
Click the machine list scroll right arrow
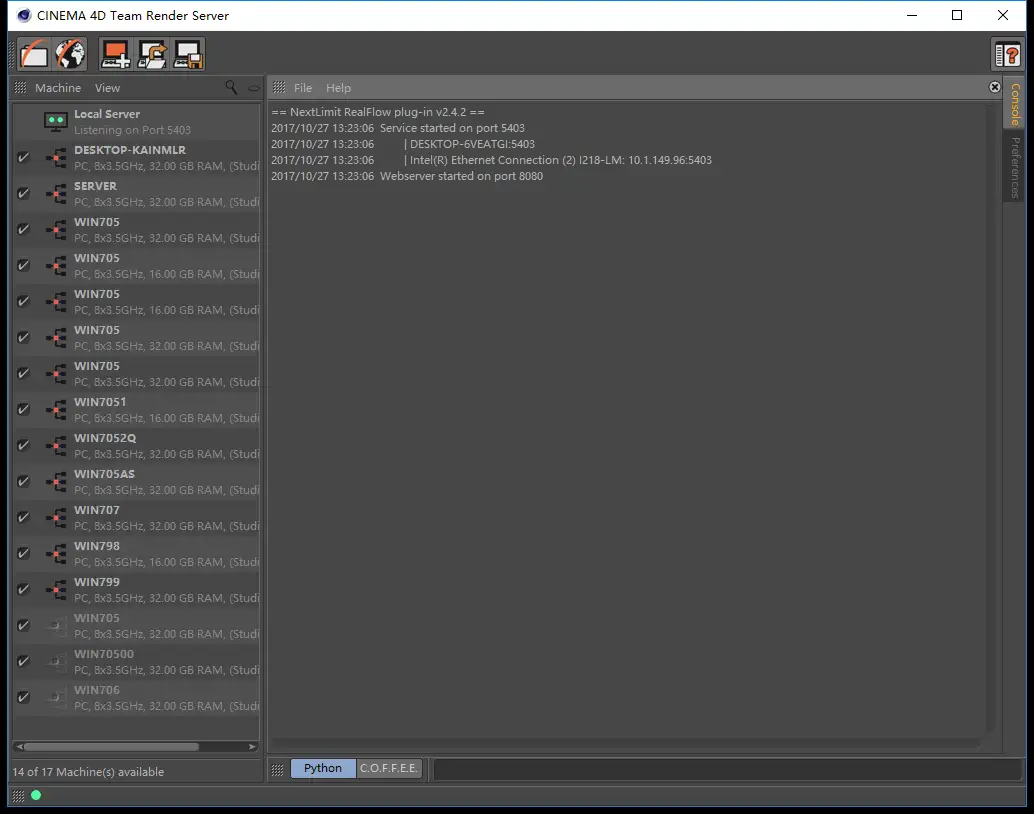tap(252, 747)
